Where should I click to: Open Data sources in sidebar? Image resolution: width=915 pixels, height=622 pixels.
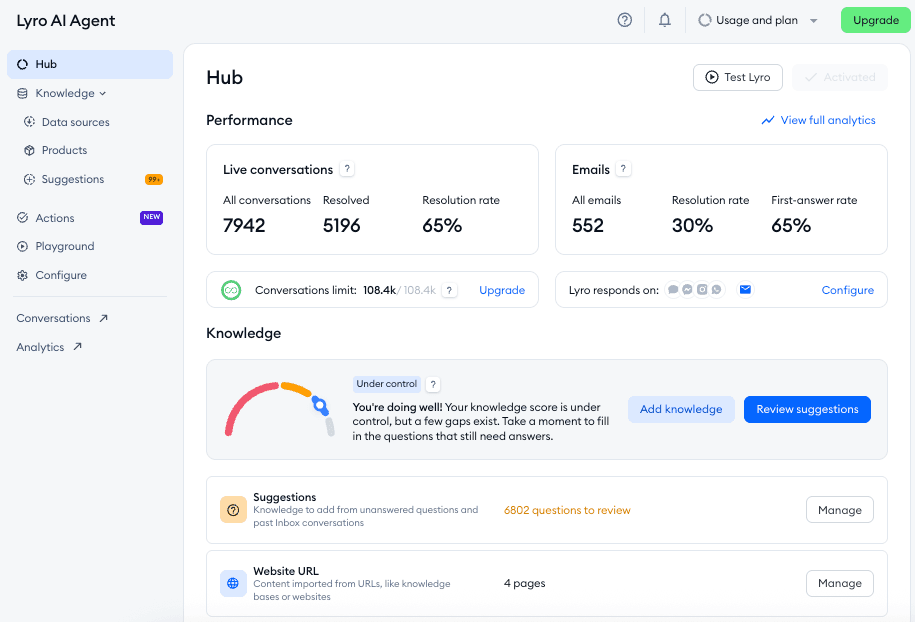point(75,122)
